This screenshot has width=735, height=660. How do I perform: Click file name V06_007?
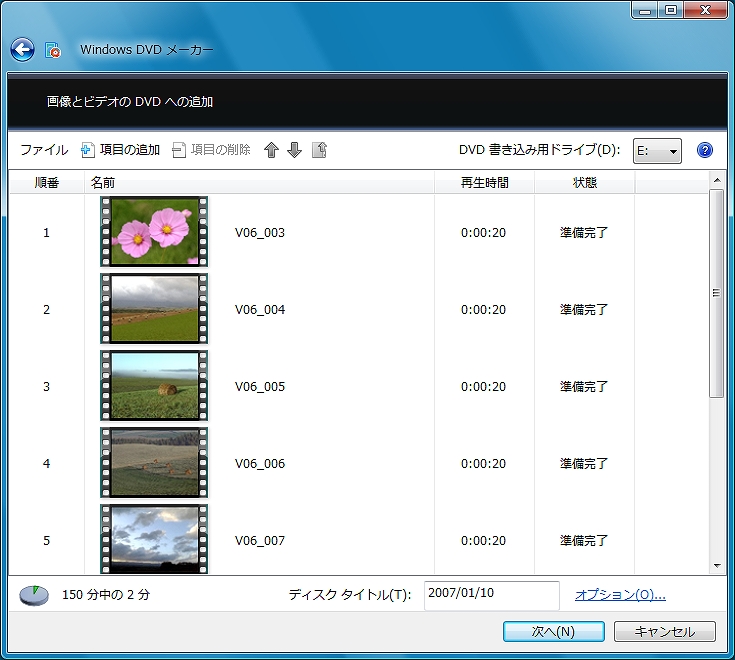tap(260, 540)
